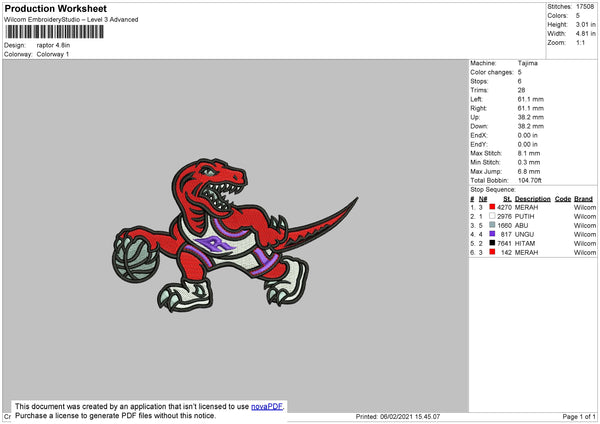
Task: Click the Brand column header
Action: (583, 199)
